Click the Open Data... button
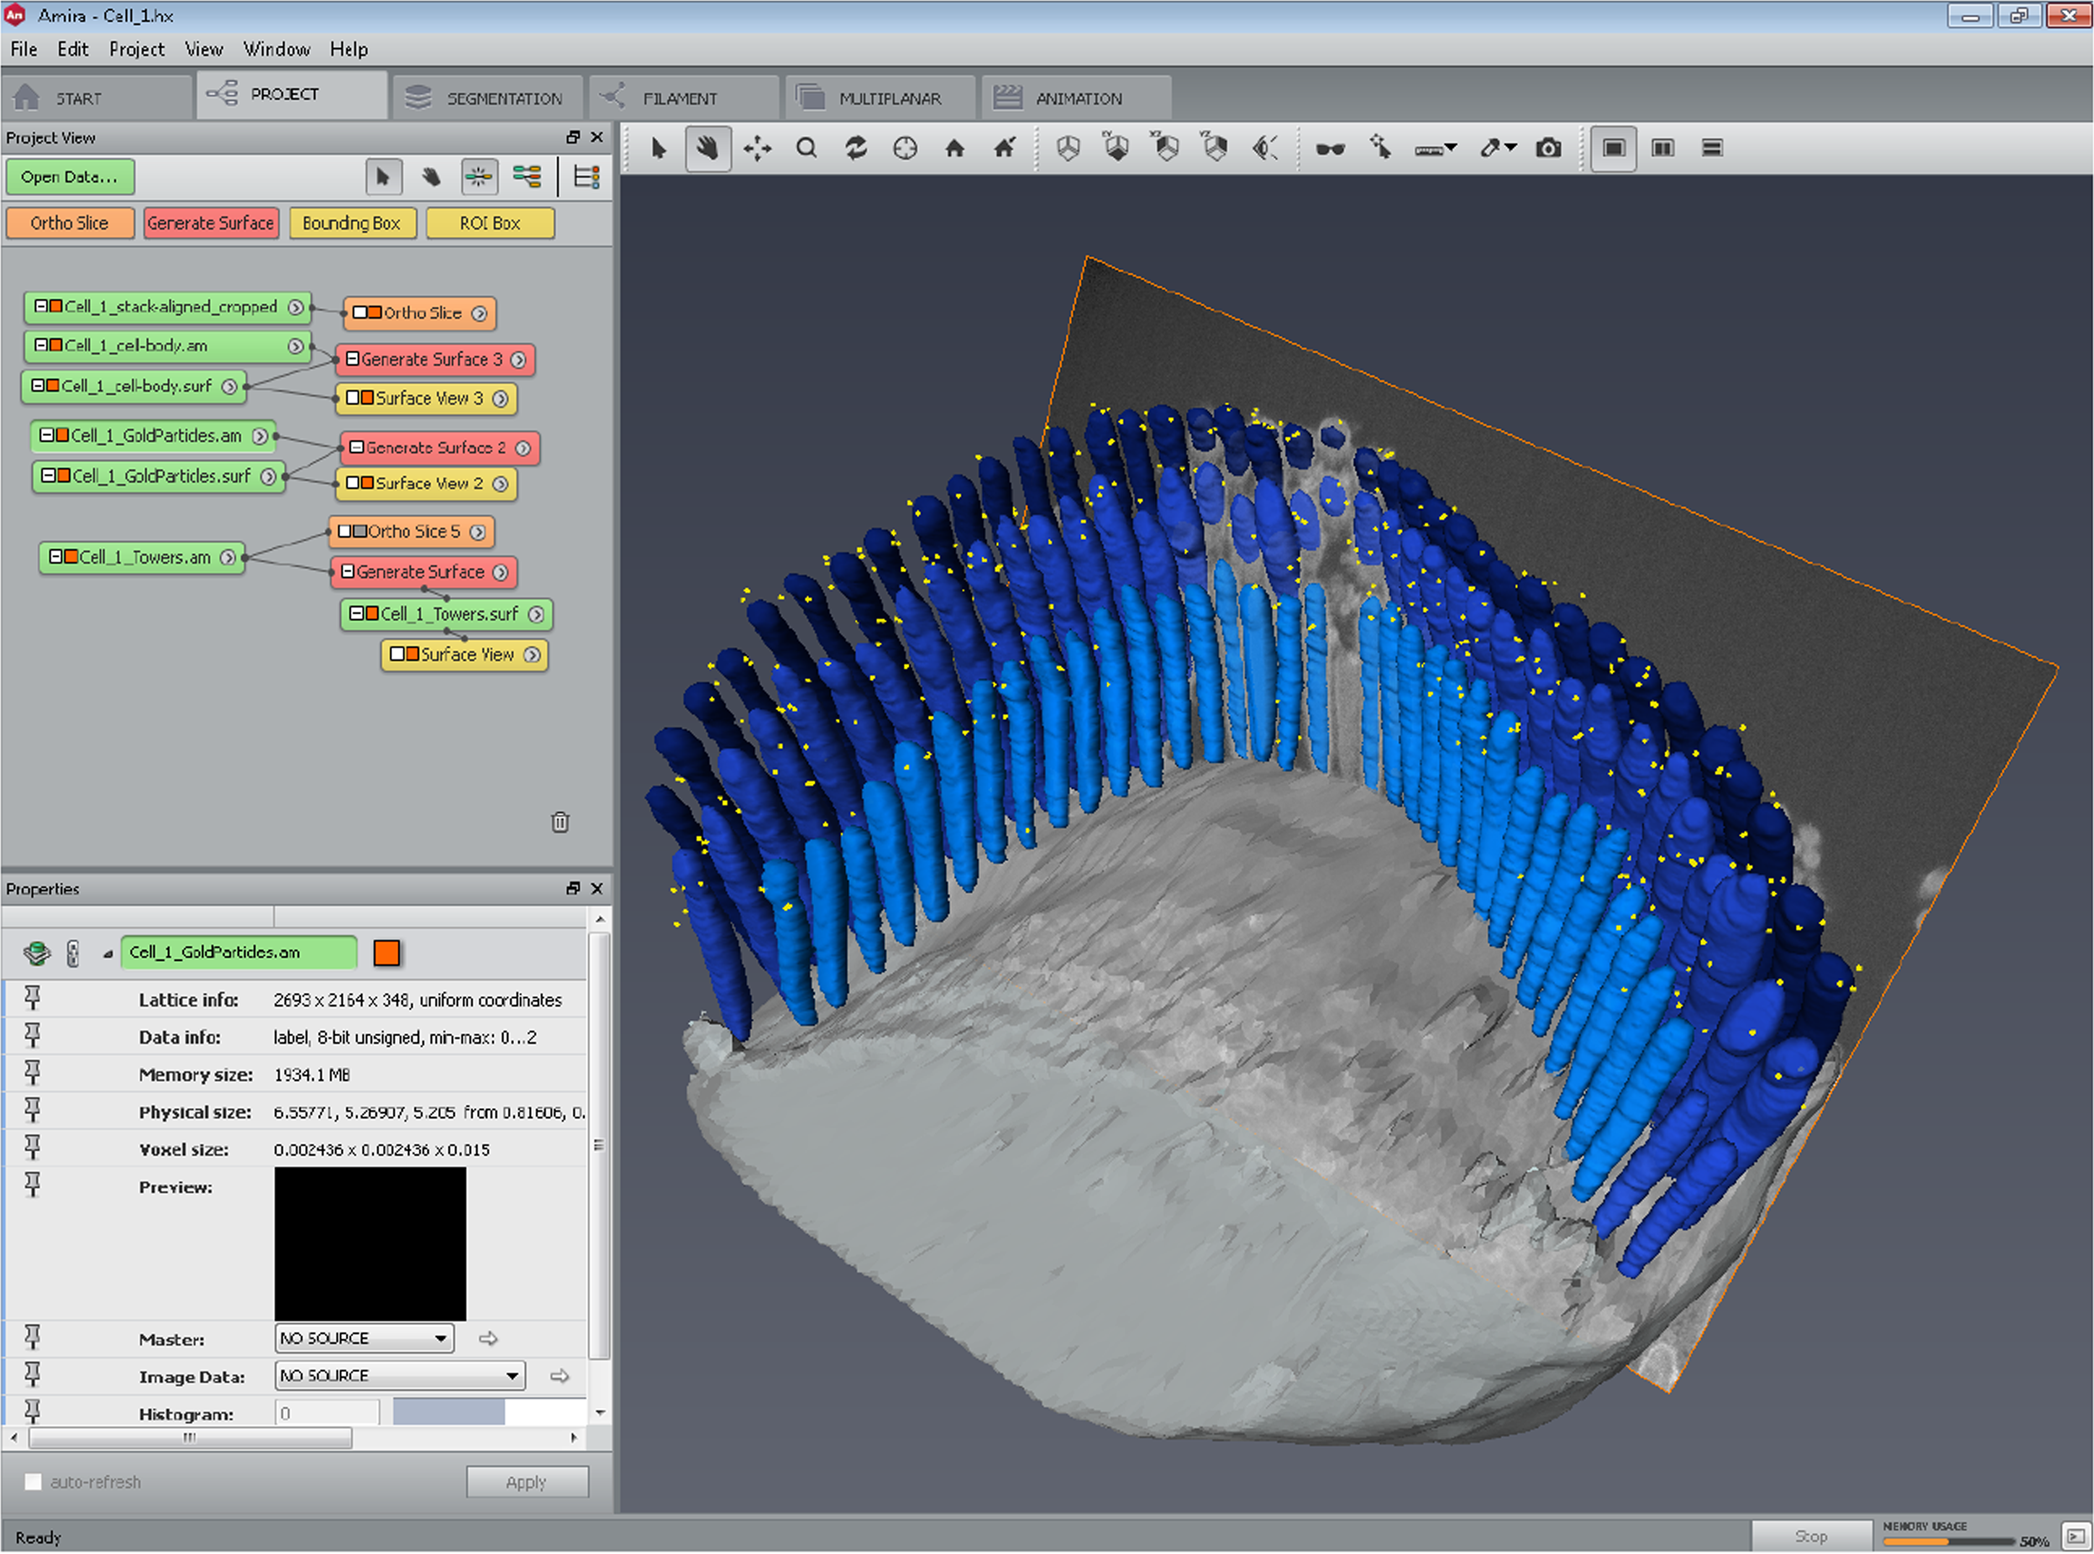The image size is (2094, 1554). point(69,177)
